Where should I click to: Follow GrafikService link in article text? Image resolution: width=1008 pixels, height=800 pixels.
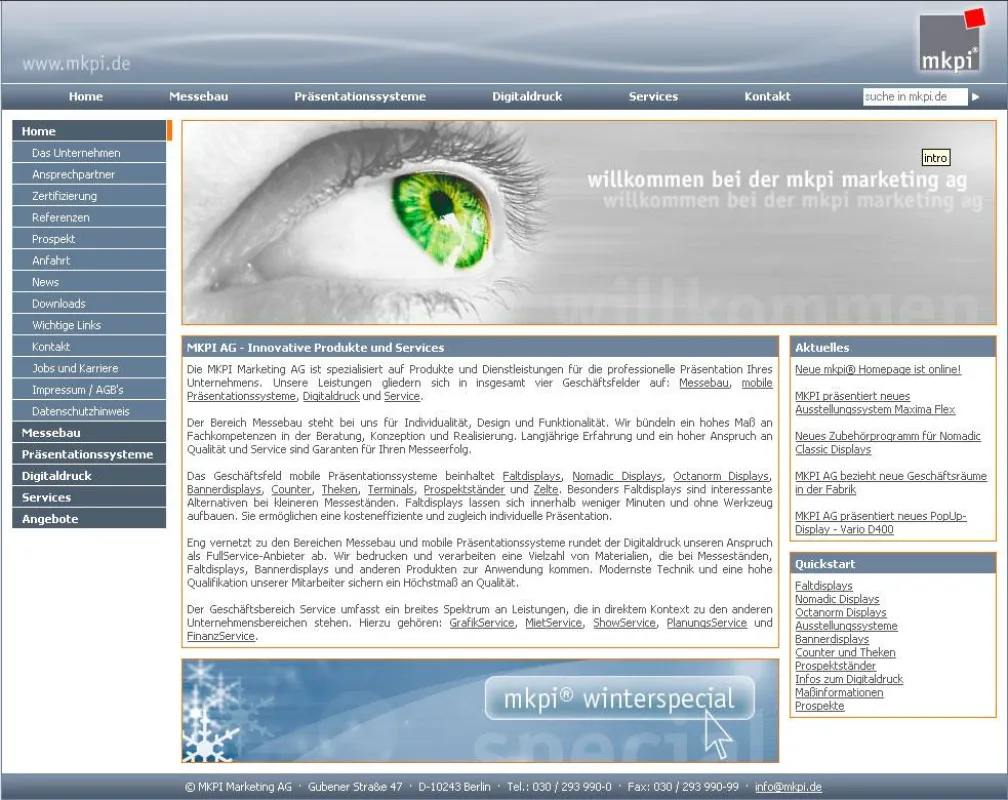tap(482, 623)
